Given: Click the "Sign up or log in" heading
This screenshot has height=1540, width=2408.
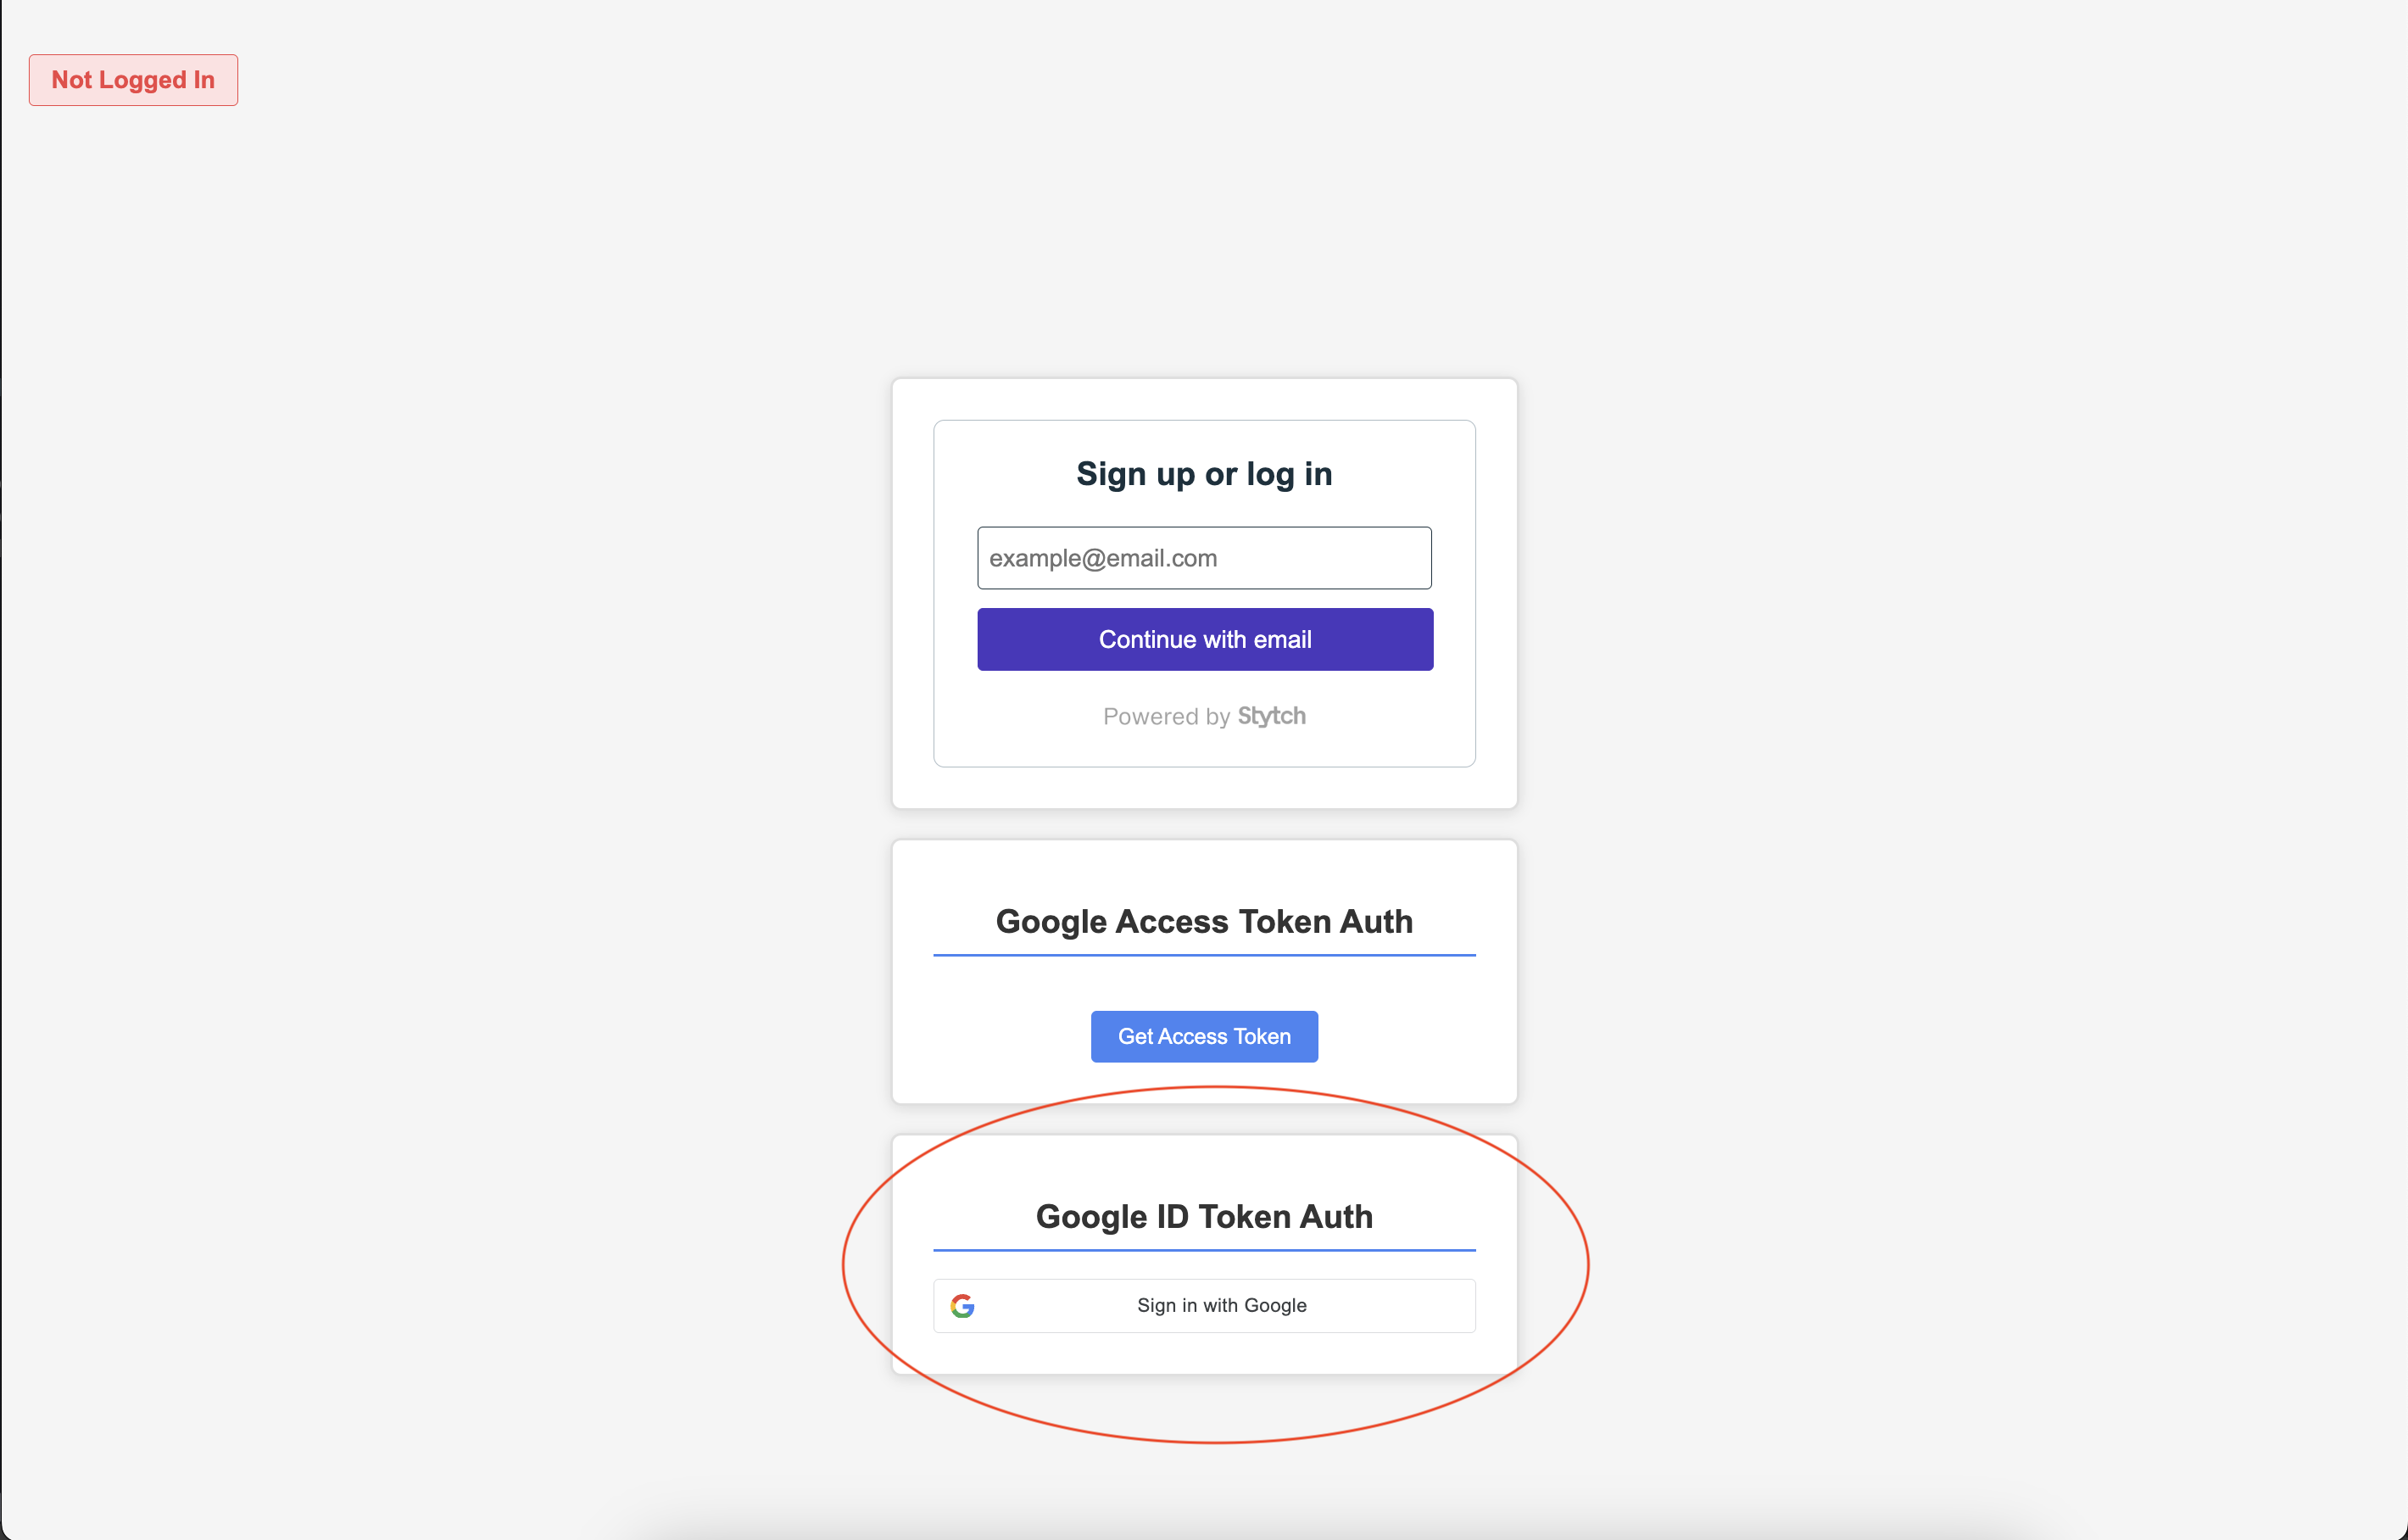Looking at the screenshot, I should click(1204, 474).
